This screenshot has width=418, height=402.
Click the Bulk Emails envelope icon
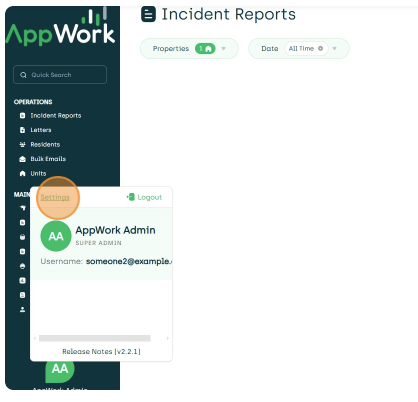point(22,159)
